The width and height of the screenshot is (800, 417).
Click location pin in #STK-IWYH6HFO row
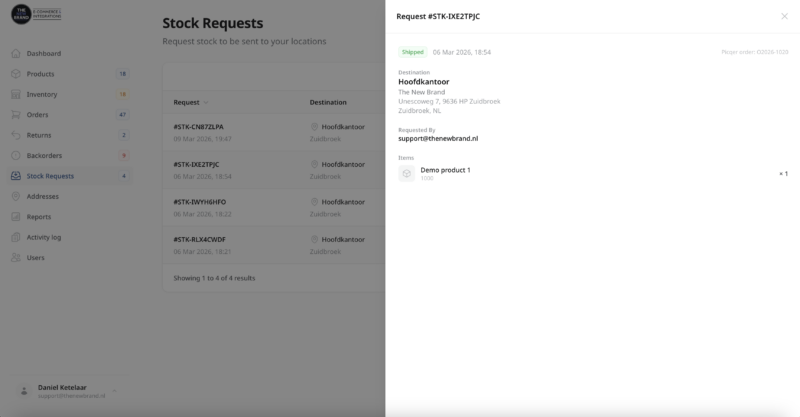point(314,202)
